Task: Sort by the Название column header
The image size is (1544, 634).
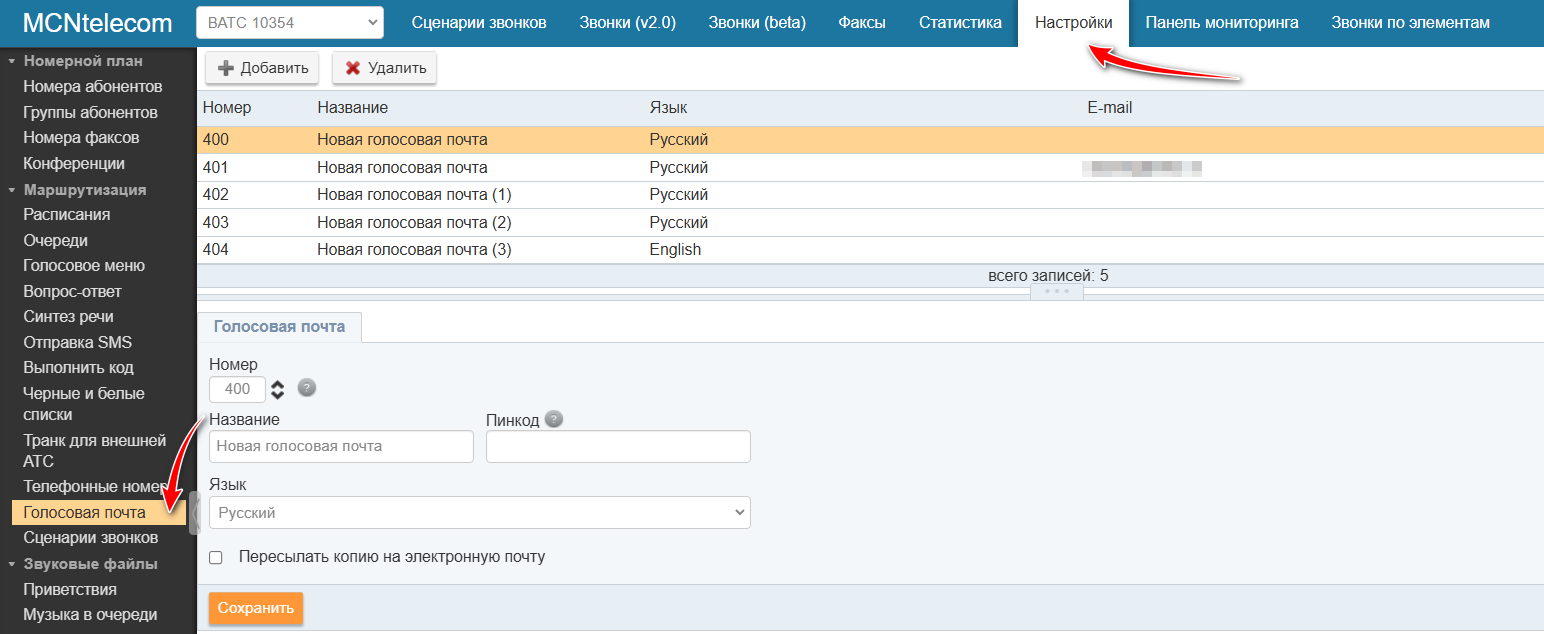Action: 352,107
